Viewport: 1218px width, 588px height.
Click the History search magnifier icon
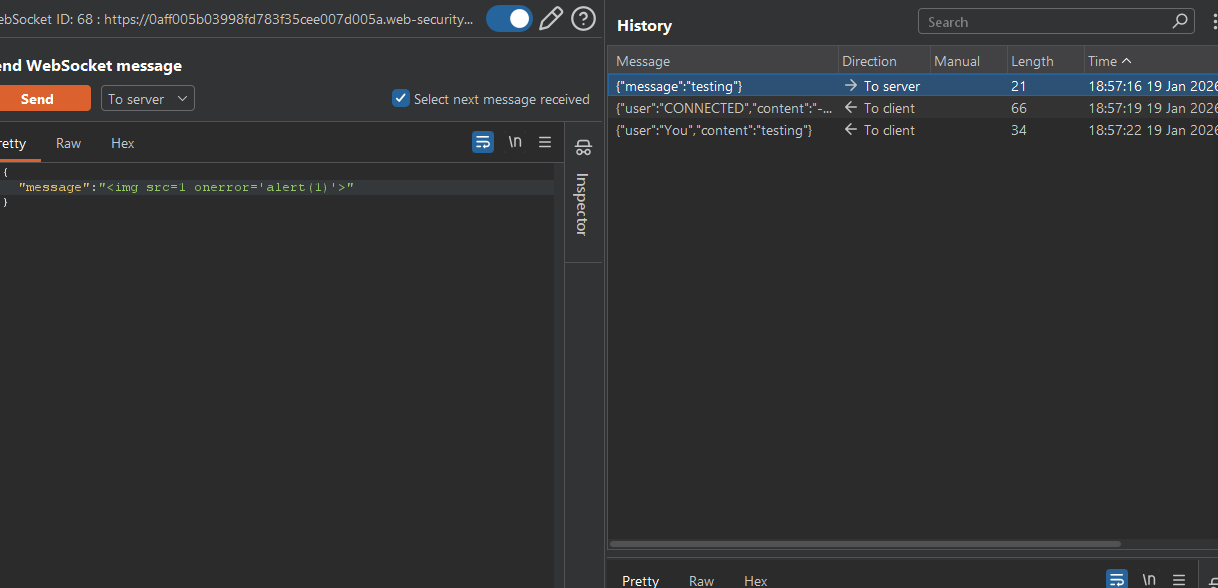(1180, 22)
